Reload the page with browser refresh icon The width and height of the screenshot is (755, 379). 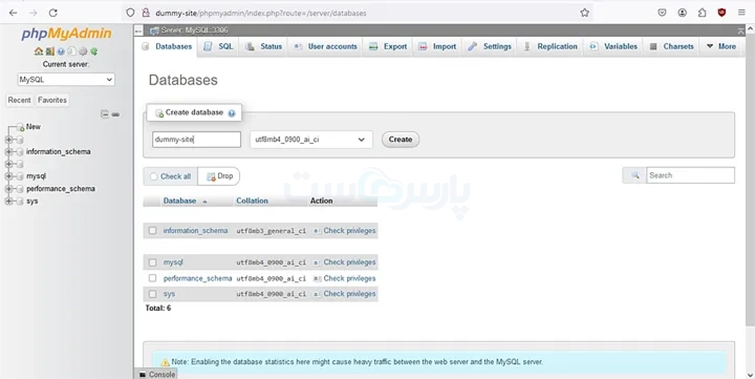point(53,13)
